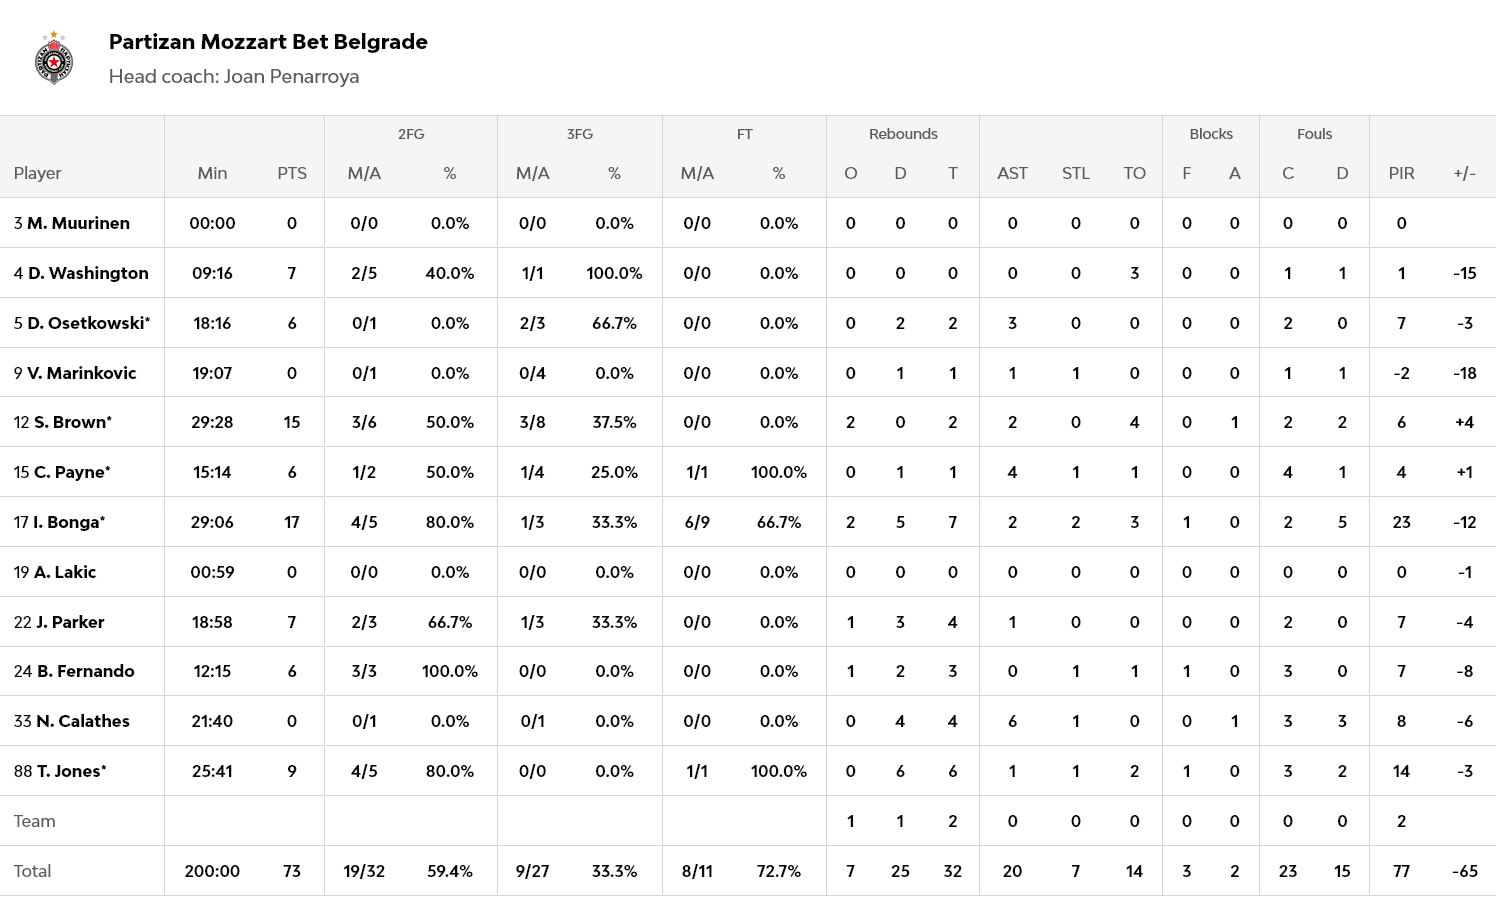Click the +/- column header
1496x897 pixels.
[1464, 173]
